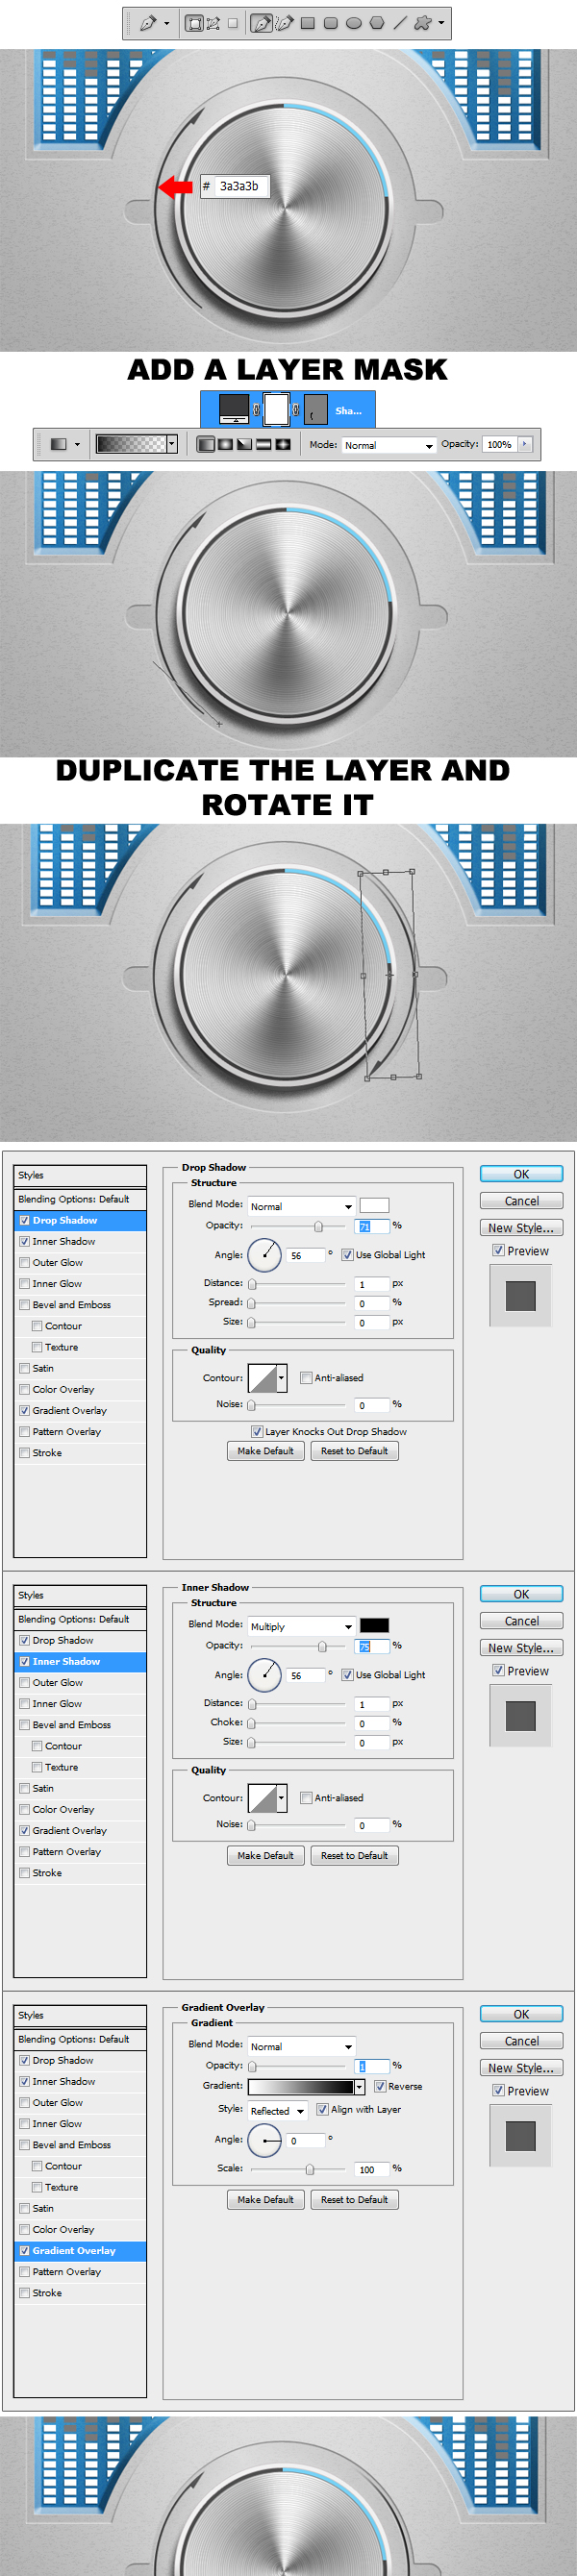This screenshot has width=577, height=2576.
Task: Click the Radial Gradient style icon
Action: tap(225, 444)
